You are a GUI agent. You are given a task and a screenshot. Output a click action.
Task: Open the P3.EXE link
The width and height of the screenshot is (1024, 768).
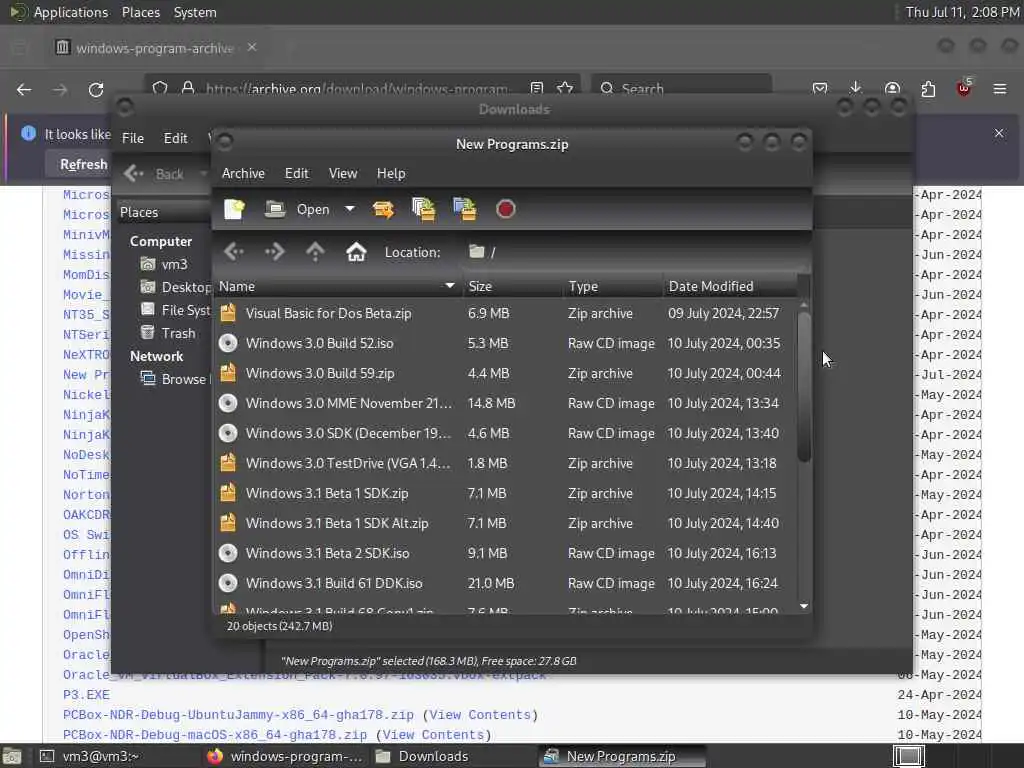point(86,695)
